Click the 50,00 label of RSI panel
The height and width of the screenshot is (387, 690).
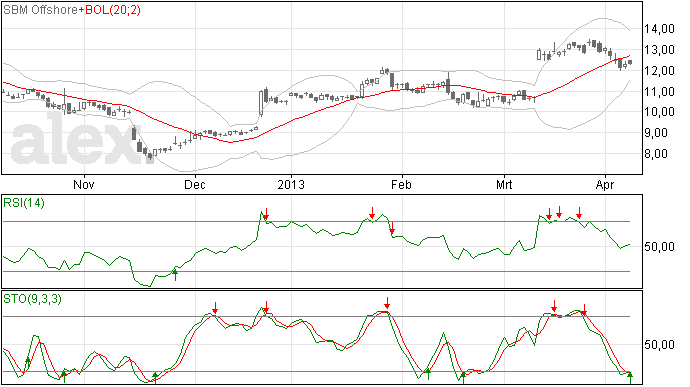tap(659, 247)
